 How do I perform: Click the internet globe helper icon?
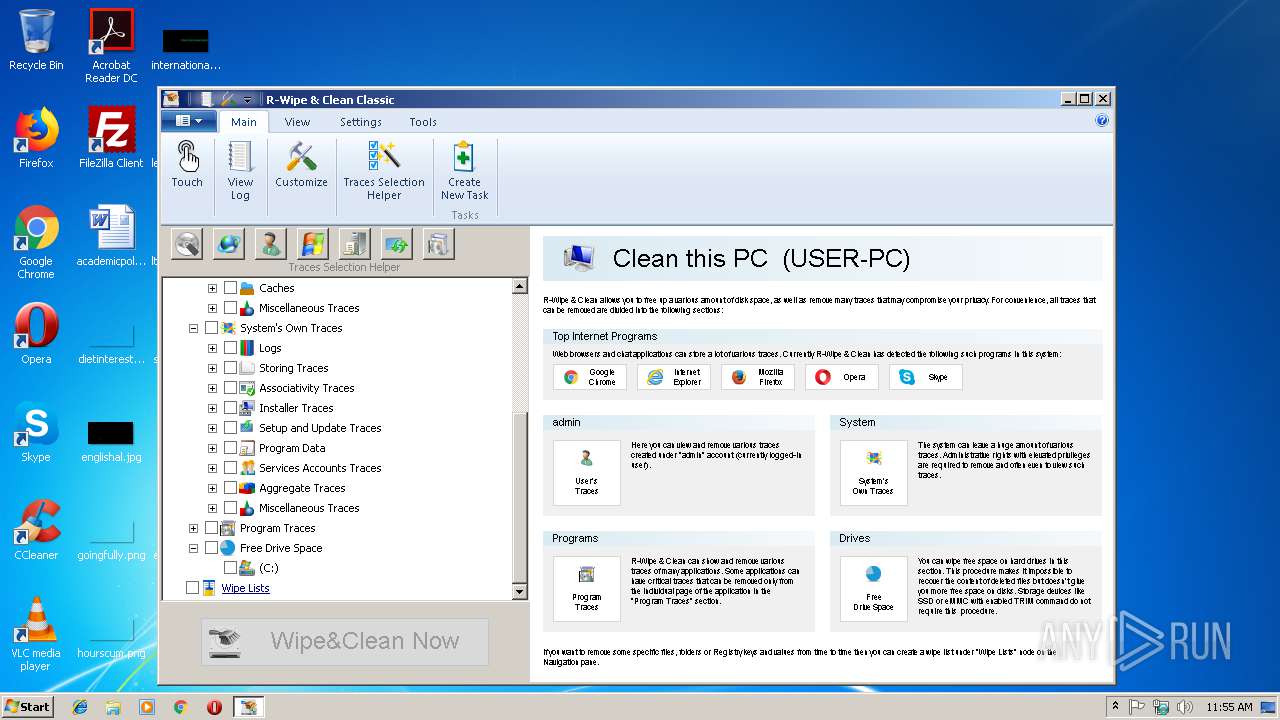(229, 244)
